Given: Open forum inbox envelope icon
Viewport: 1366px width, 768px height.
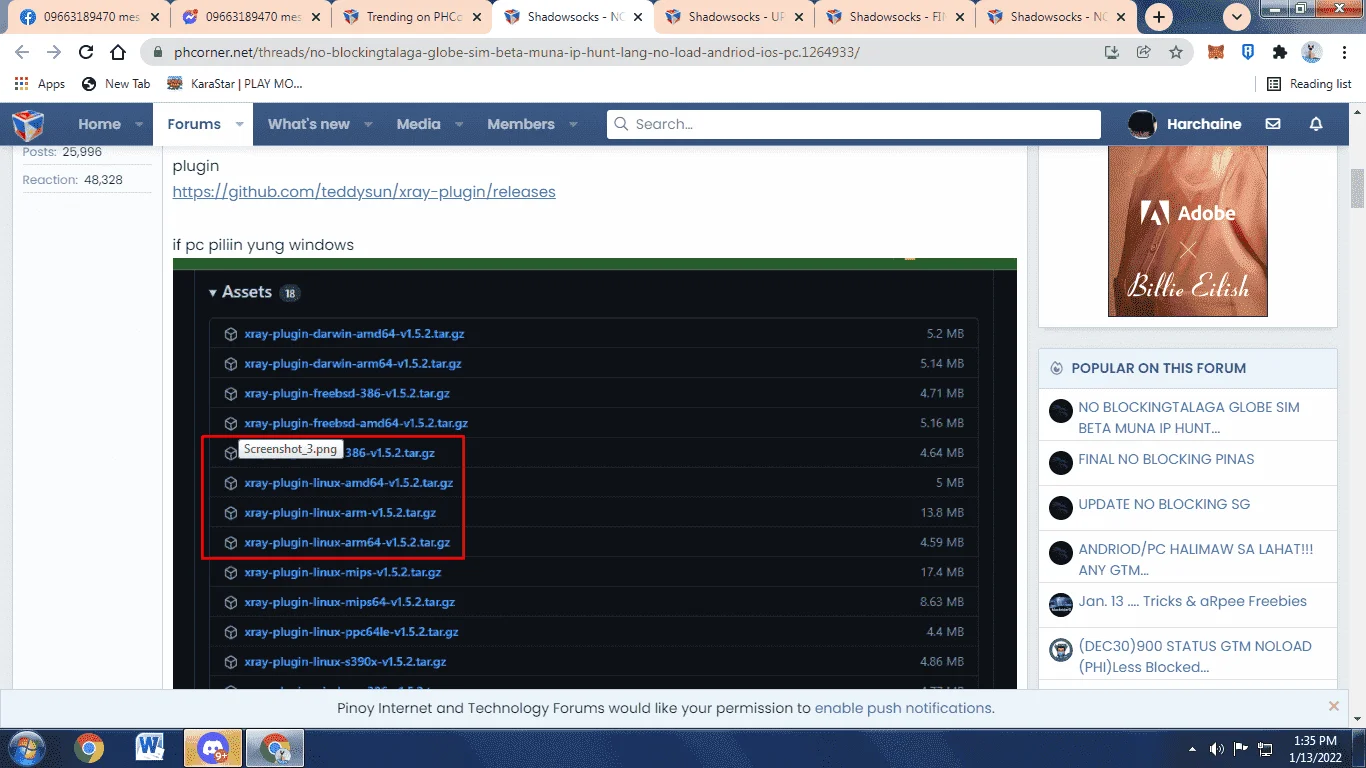Looking at the screenshot, I should (1273, 124).
